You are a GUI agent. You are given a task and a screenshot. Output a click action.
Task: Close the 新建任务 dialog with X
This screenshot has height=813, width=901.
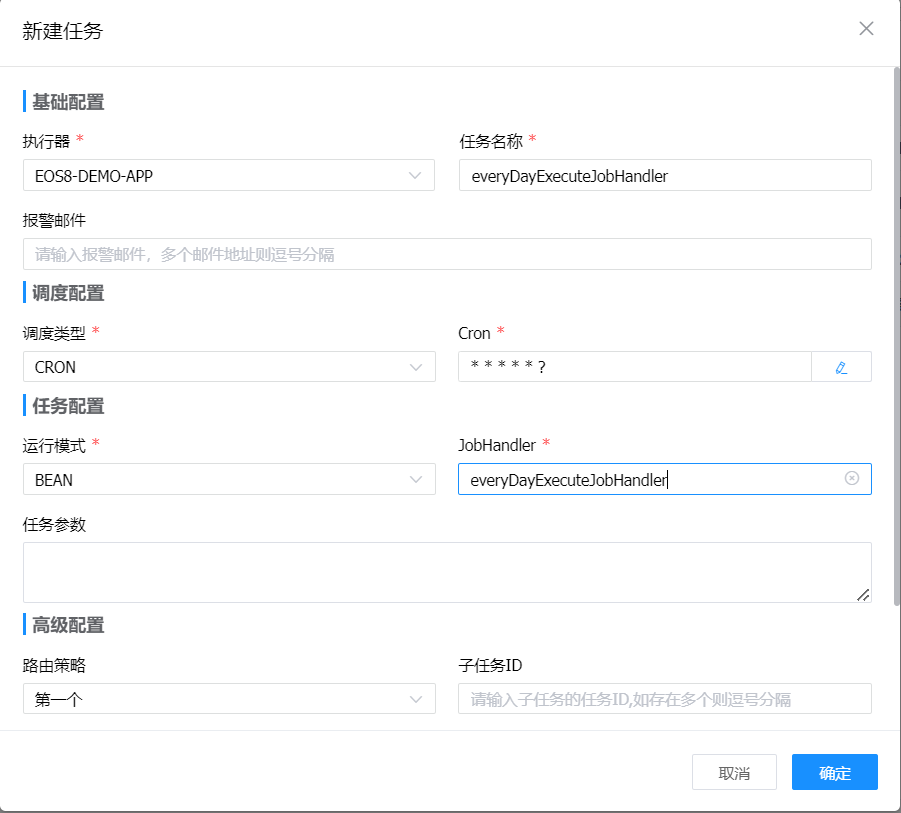pyautogui.click(x=866, y=28)
